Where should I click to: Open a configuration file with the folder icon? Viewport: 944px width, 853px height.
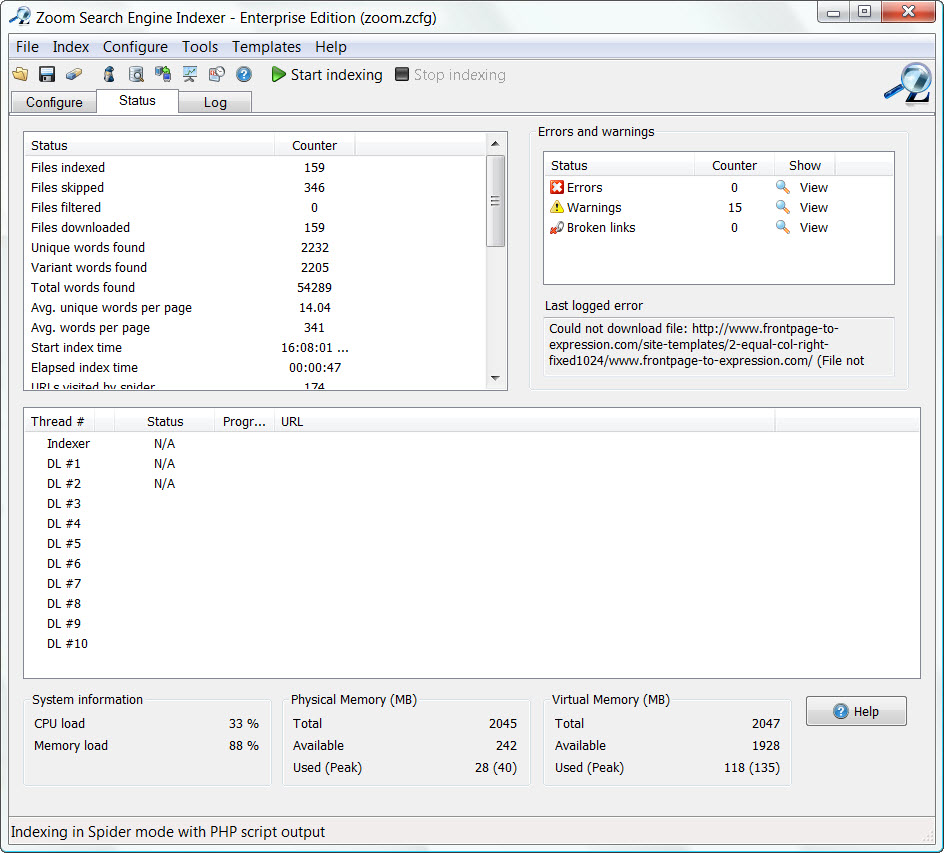(20, 74)
